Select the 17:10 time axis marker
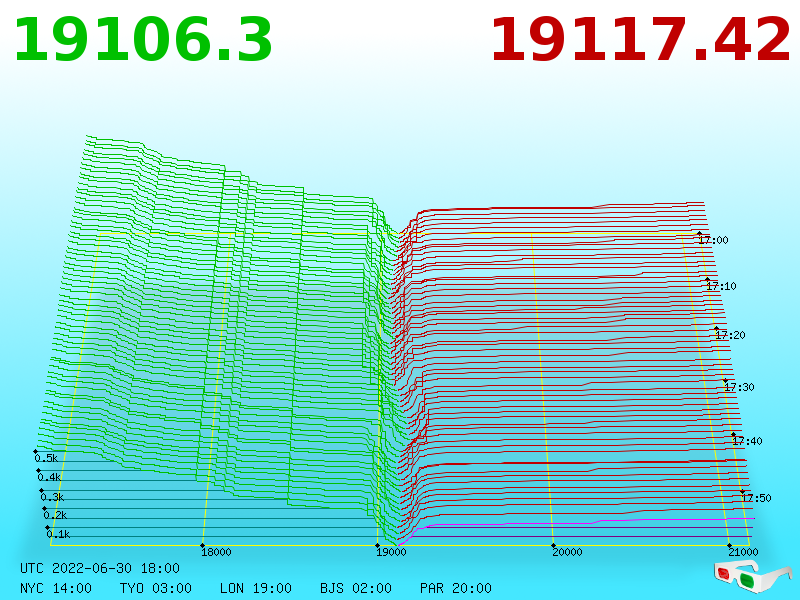Screen dimensions: 800x600 721,286
